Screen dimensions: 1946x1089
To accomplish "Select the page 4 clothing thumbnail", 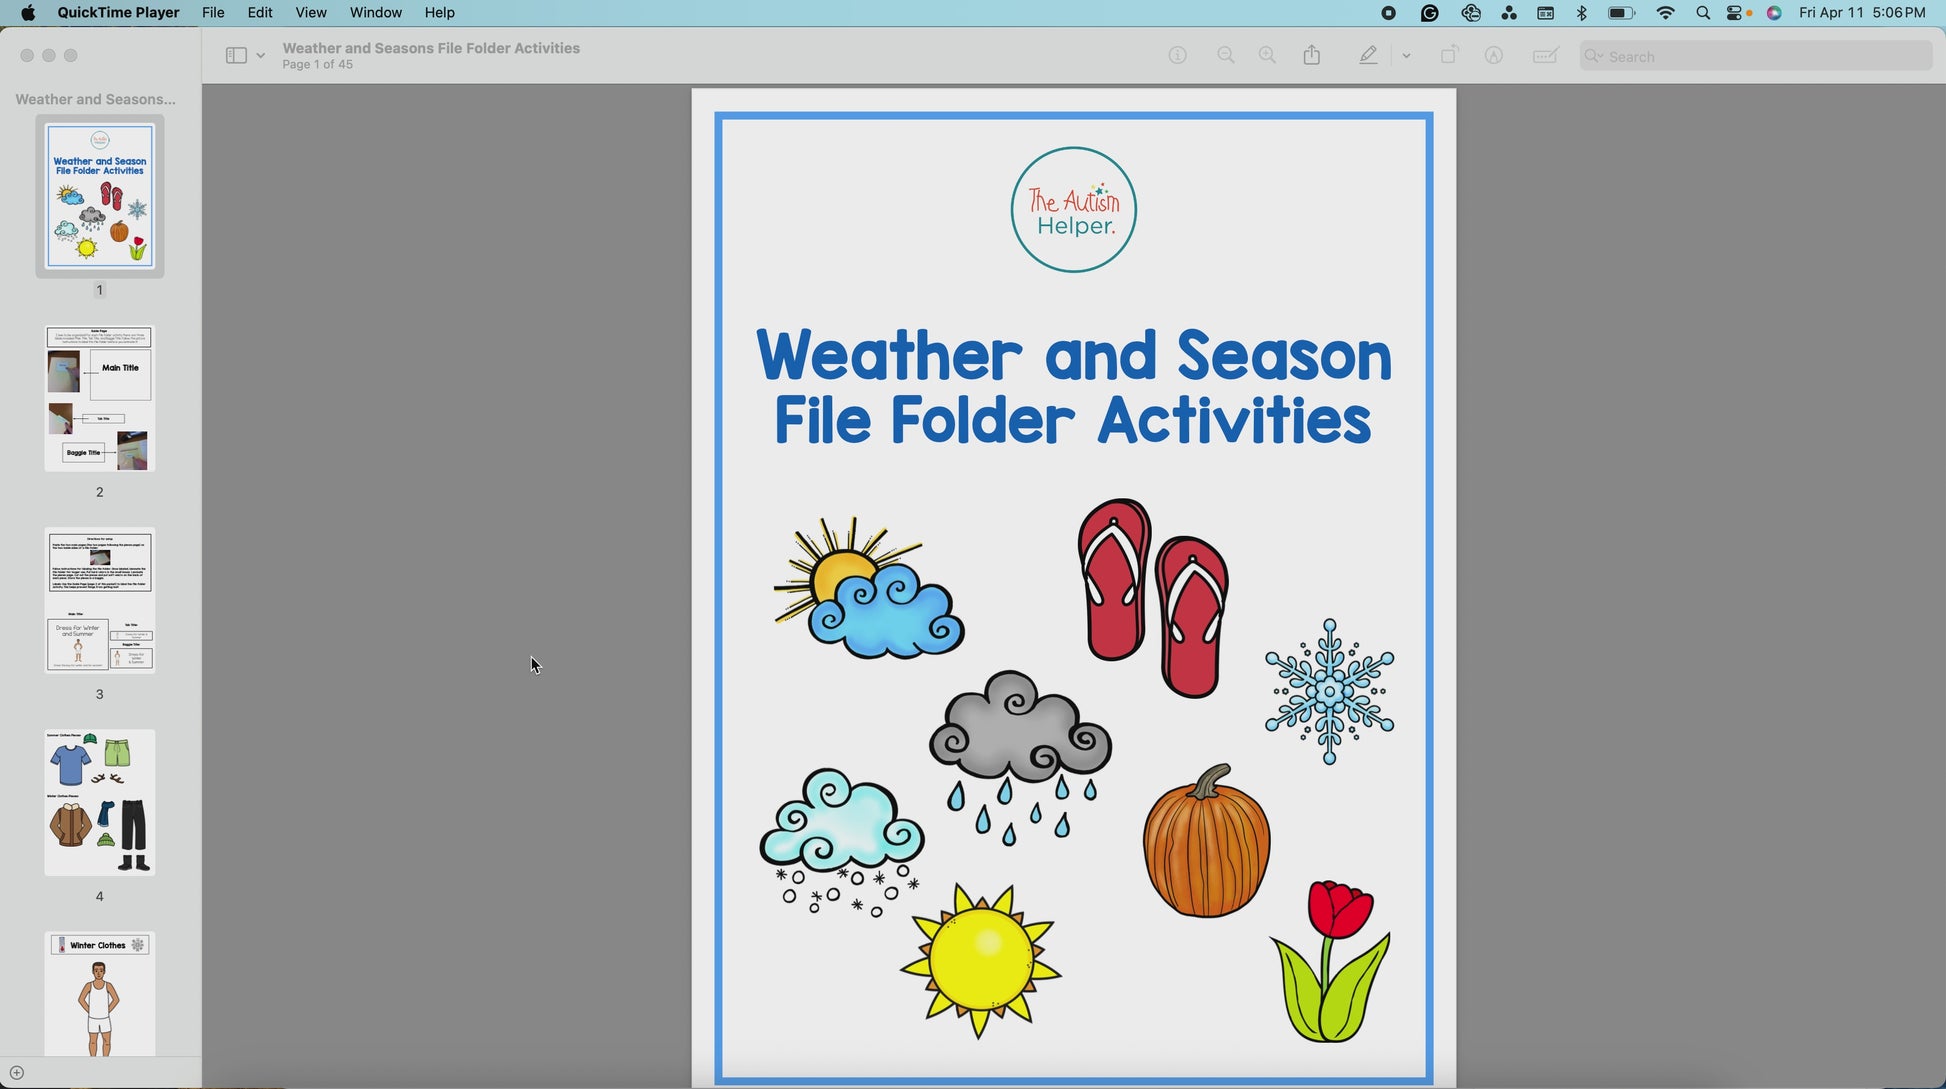I will (99, 803).
